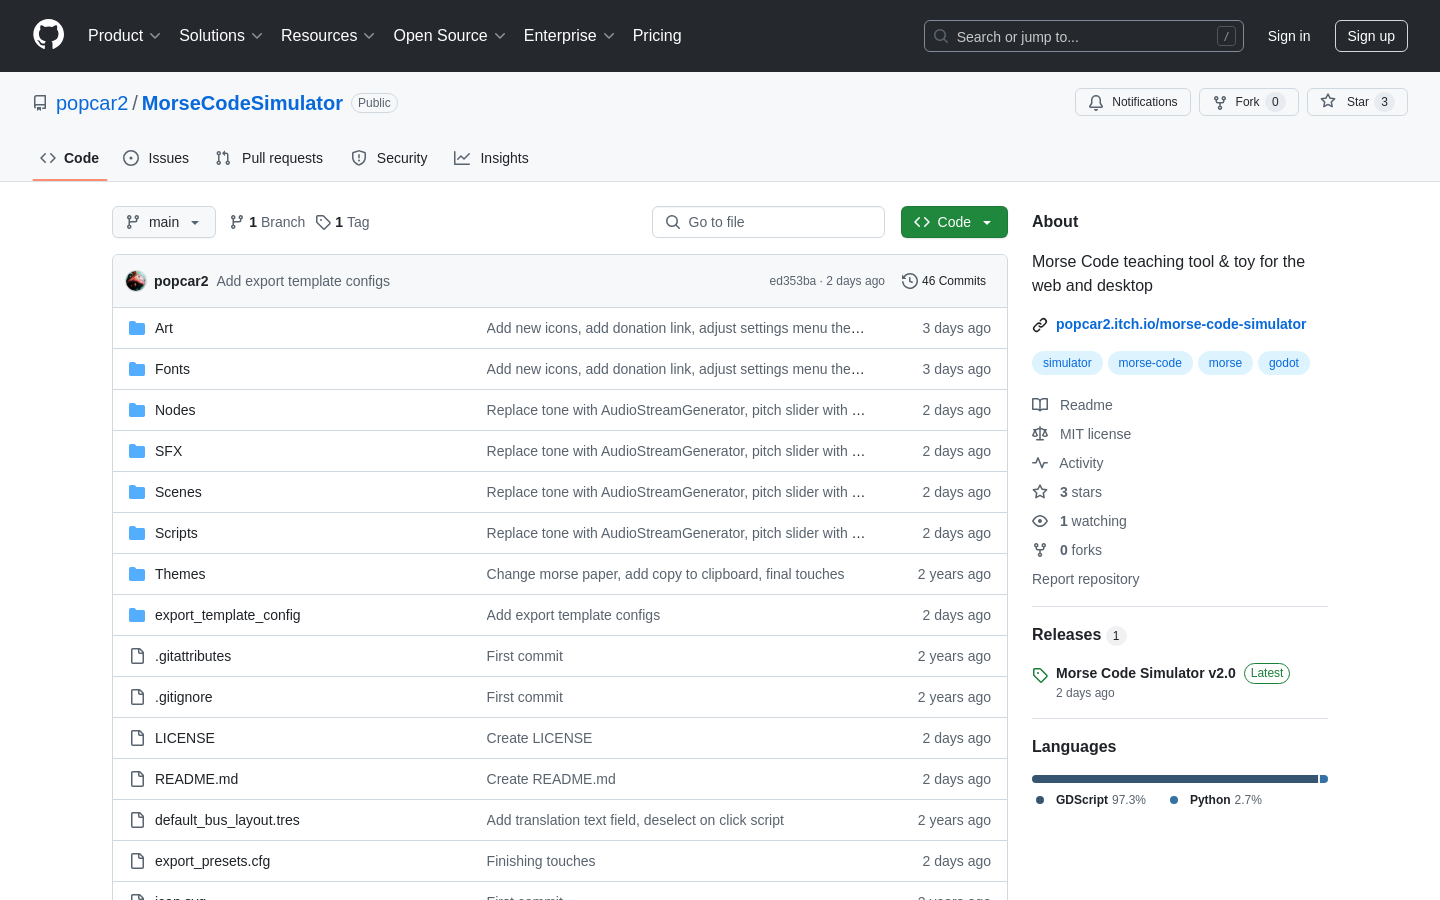Click the GDScript portion of languages bar

[1175, 779]
